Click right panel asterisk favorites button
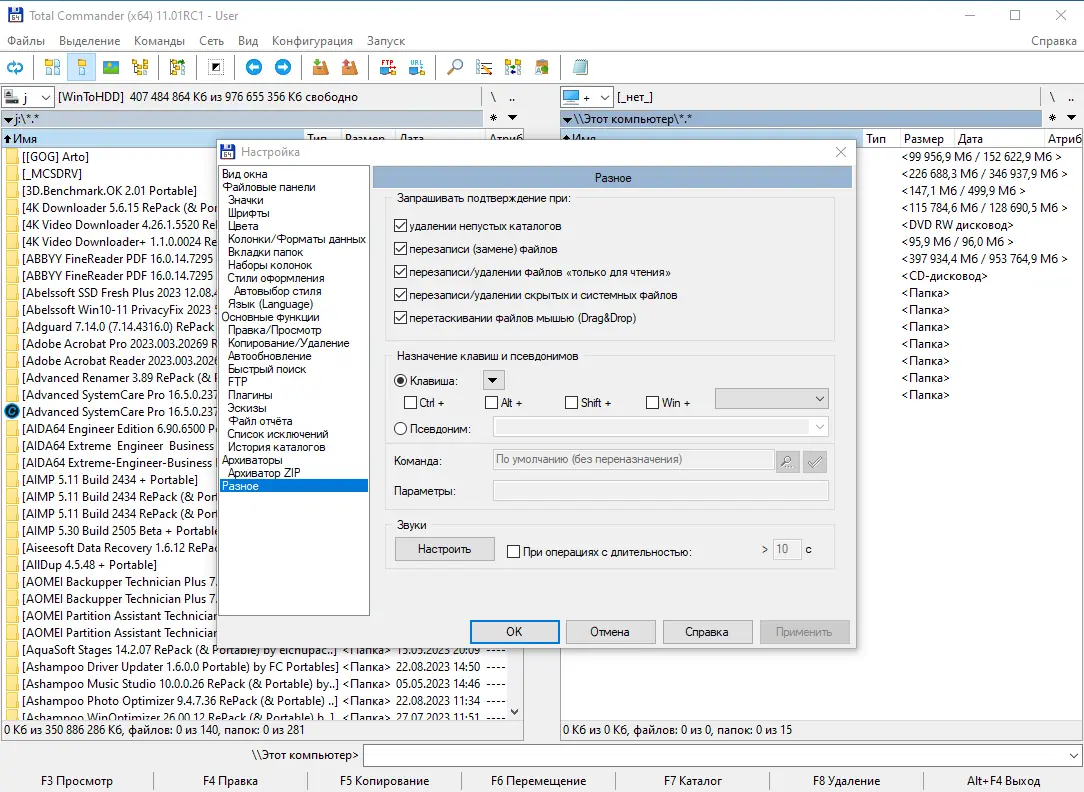Viewport: 1084px width, 792px height. 1052,118
